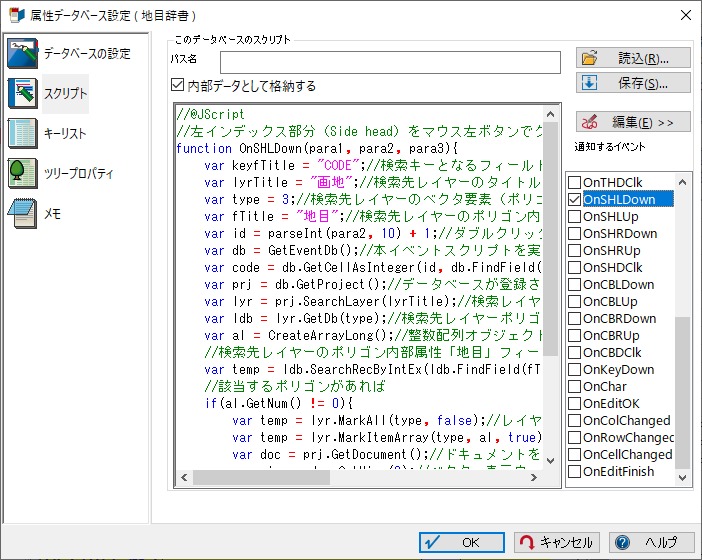
Task: Enable the OnKeyDown event checkbox
Action: point(574,369)
